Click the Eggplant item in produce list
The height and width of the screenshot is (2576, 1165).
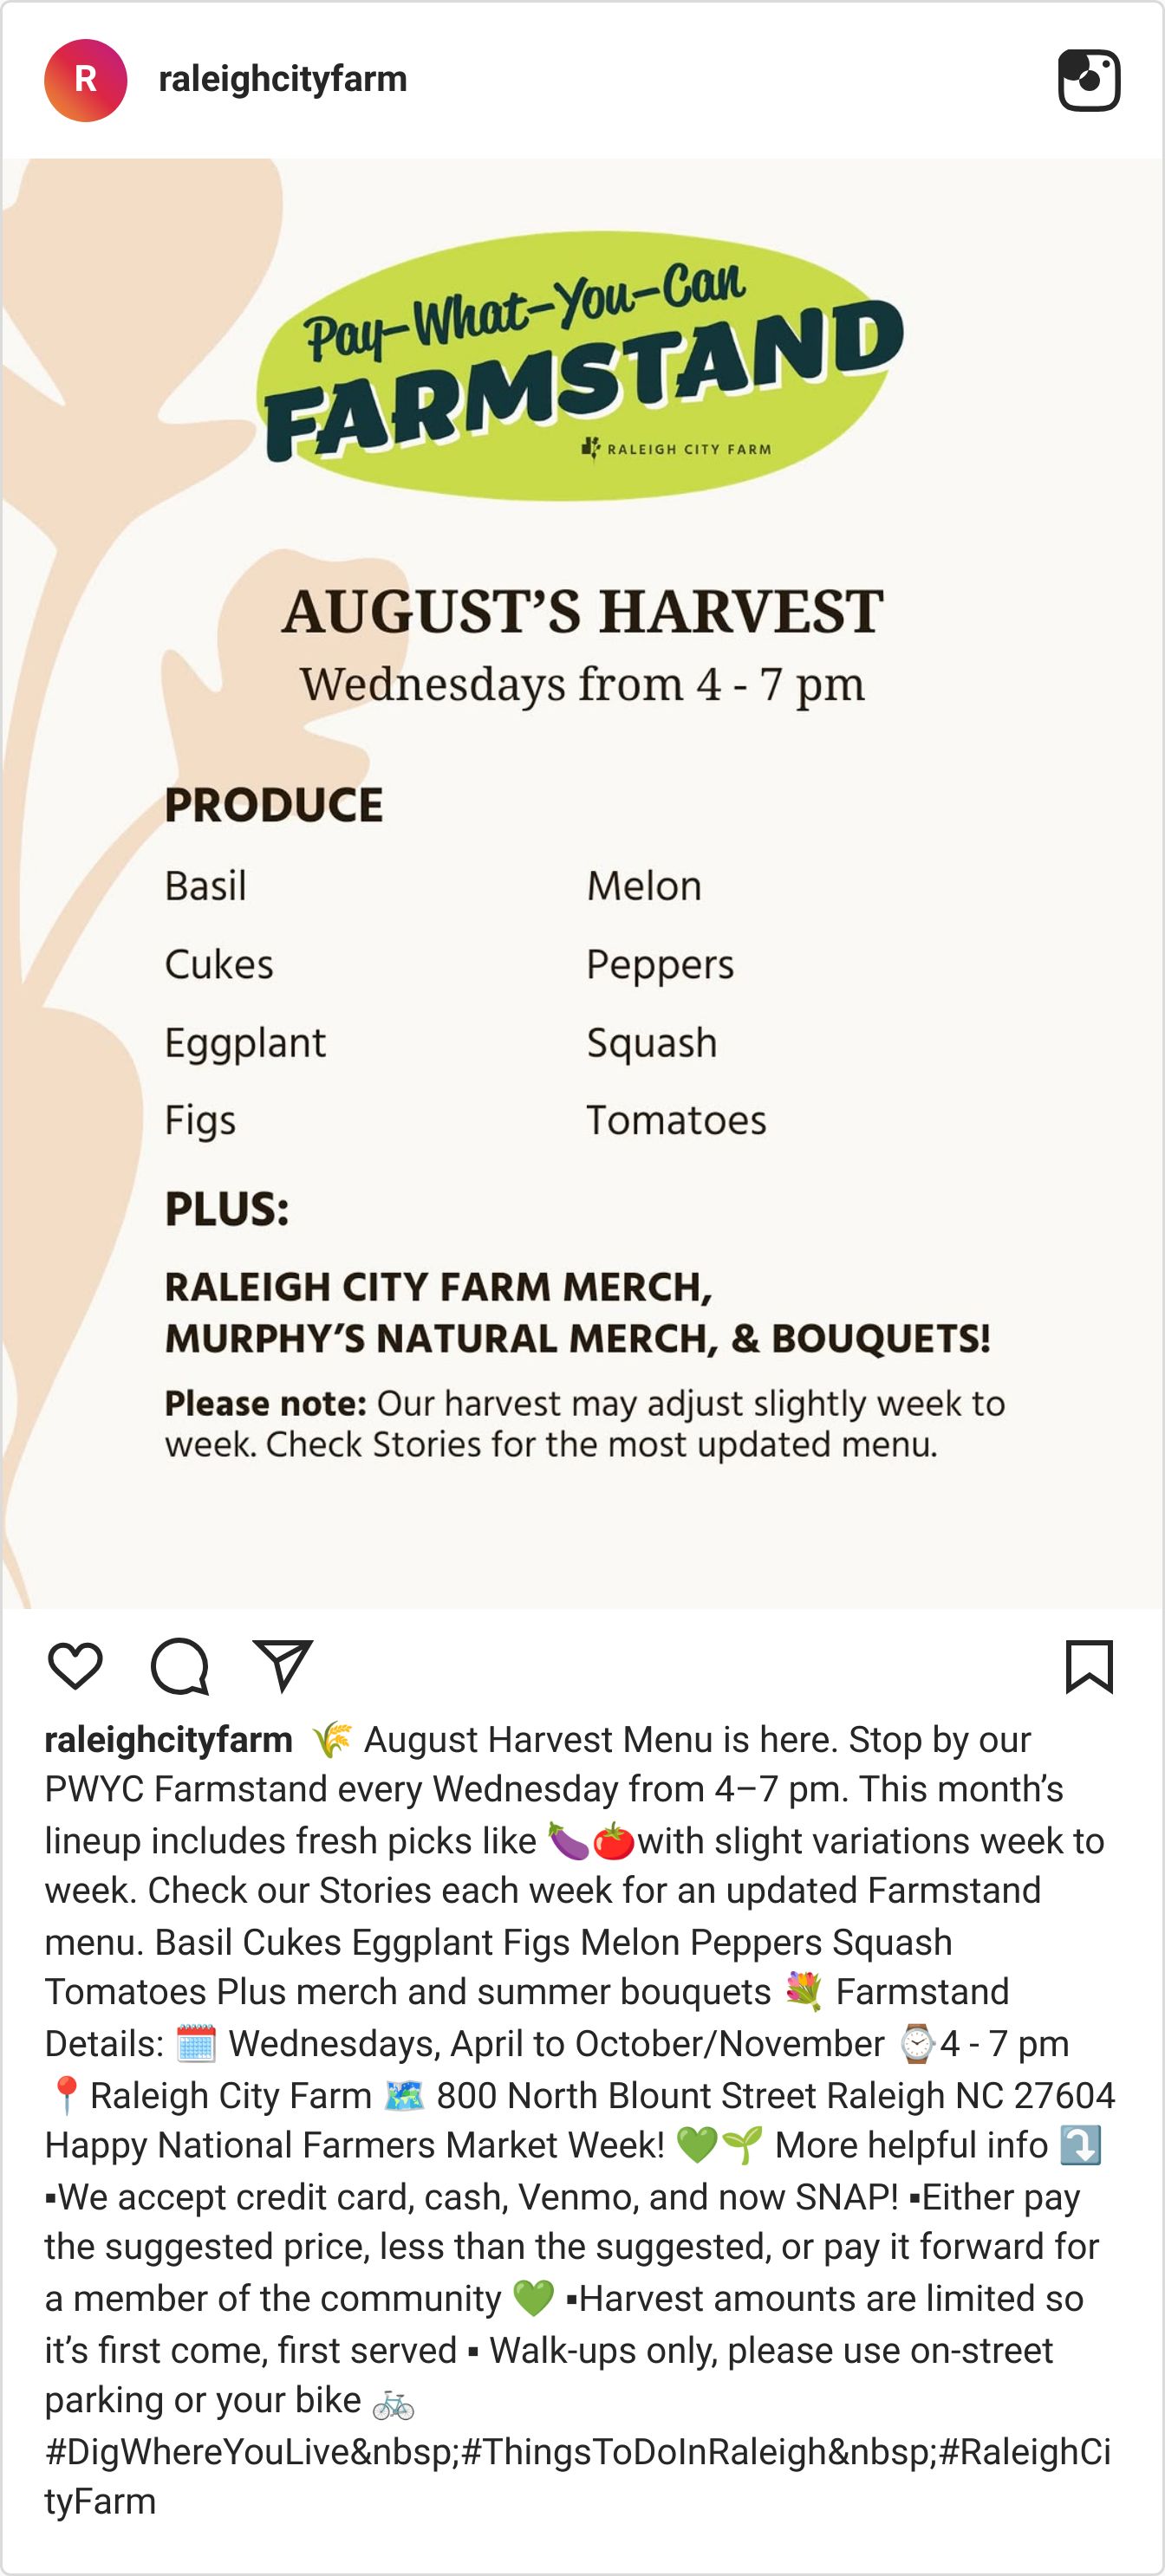point(245,1044)
